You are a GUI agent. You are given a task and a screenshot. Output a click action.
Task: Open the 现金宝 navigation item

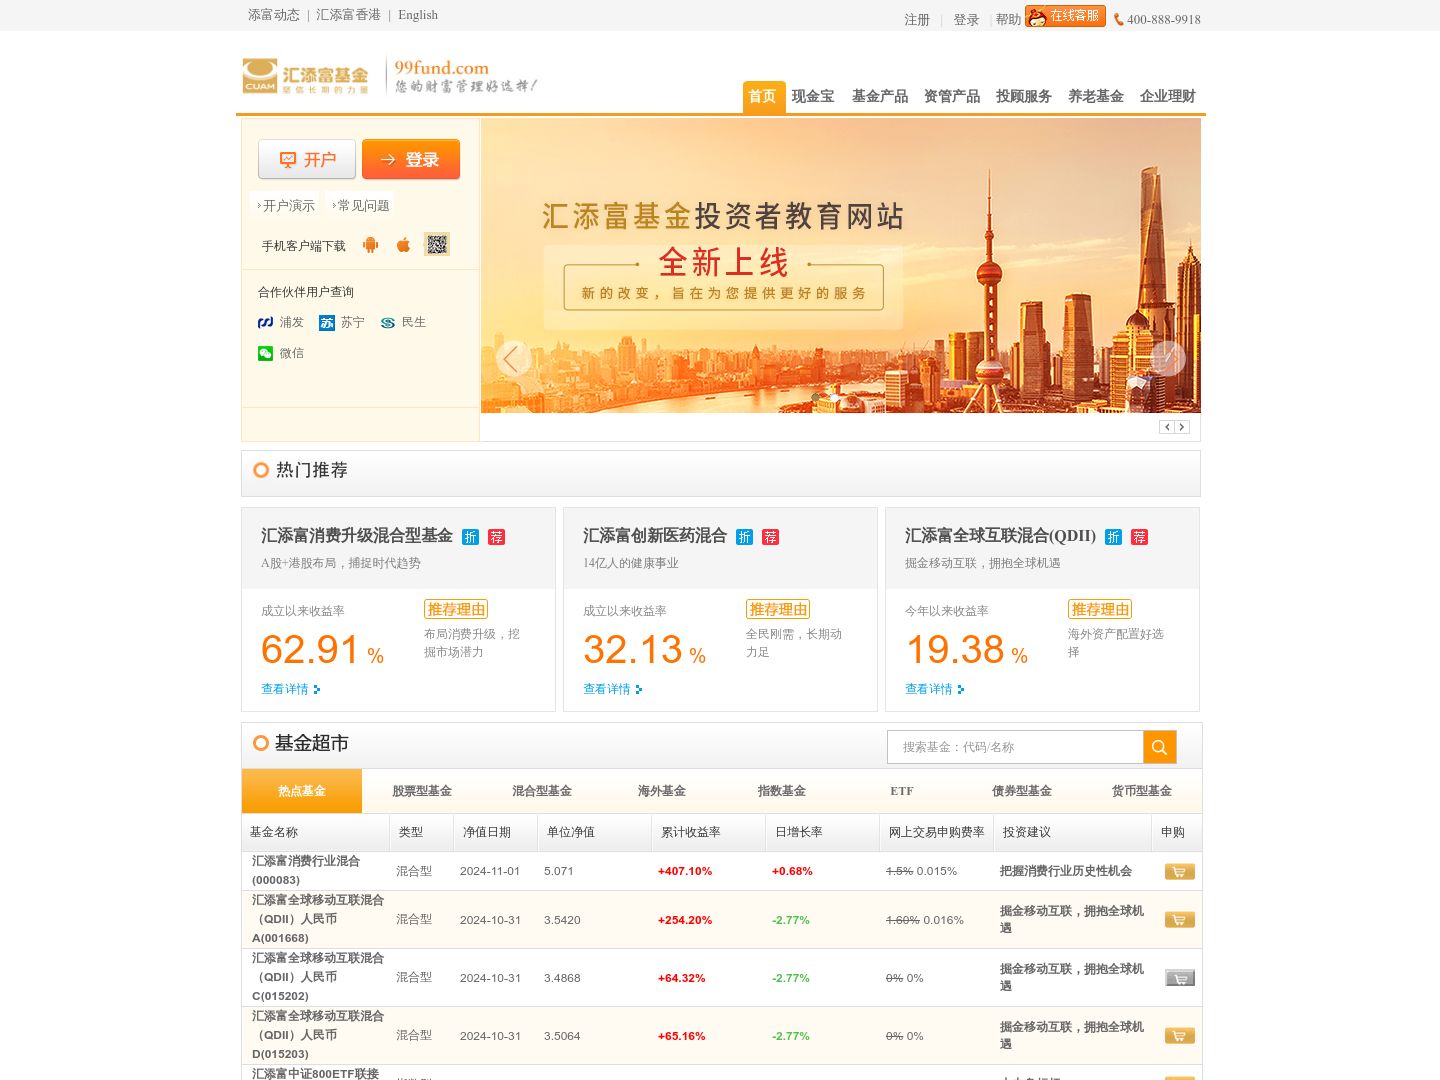point(813,96)
